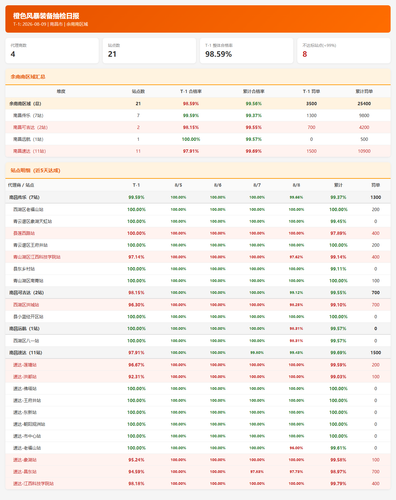This screenshot has width=396, height=500.
Task: Click the 4200 cumulative fines cell
Action: [x=364, y=127]
